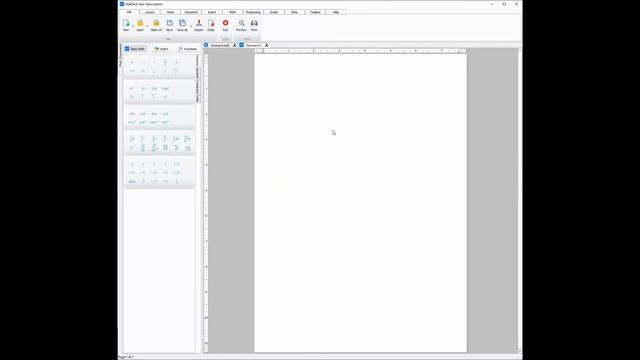
Task: Click the Export icon
Action: click(199, 24)
